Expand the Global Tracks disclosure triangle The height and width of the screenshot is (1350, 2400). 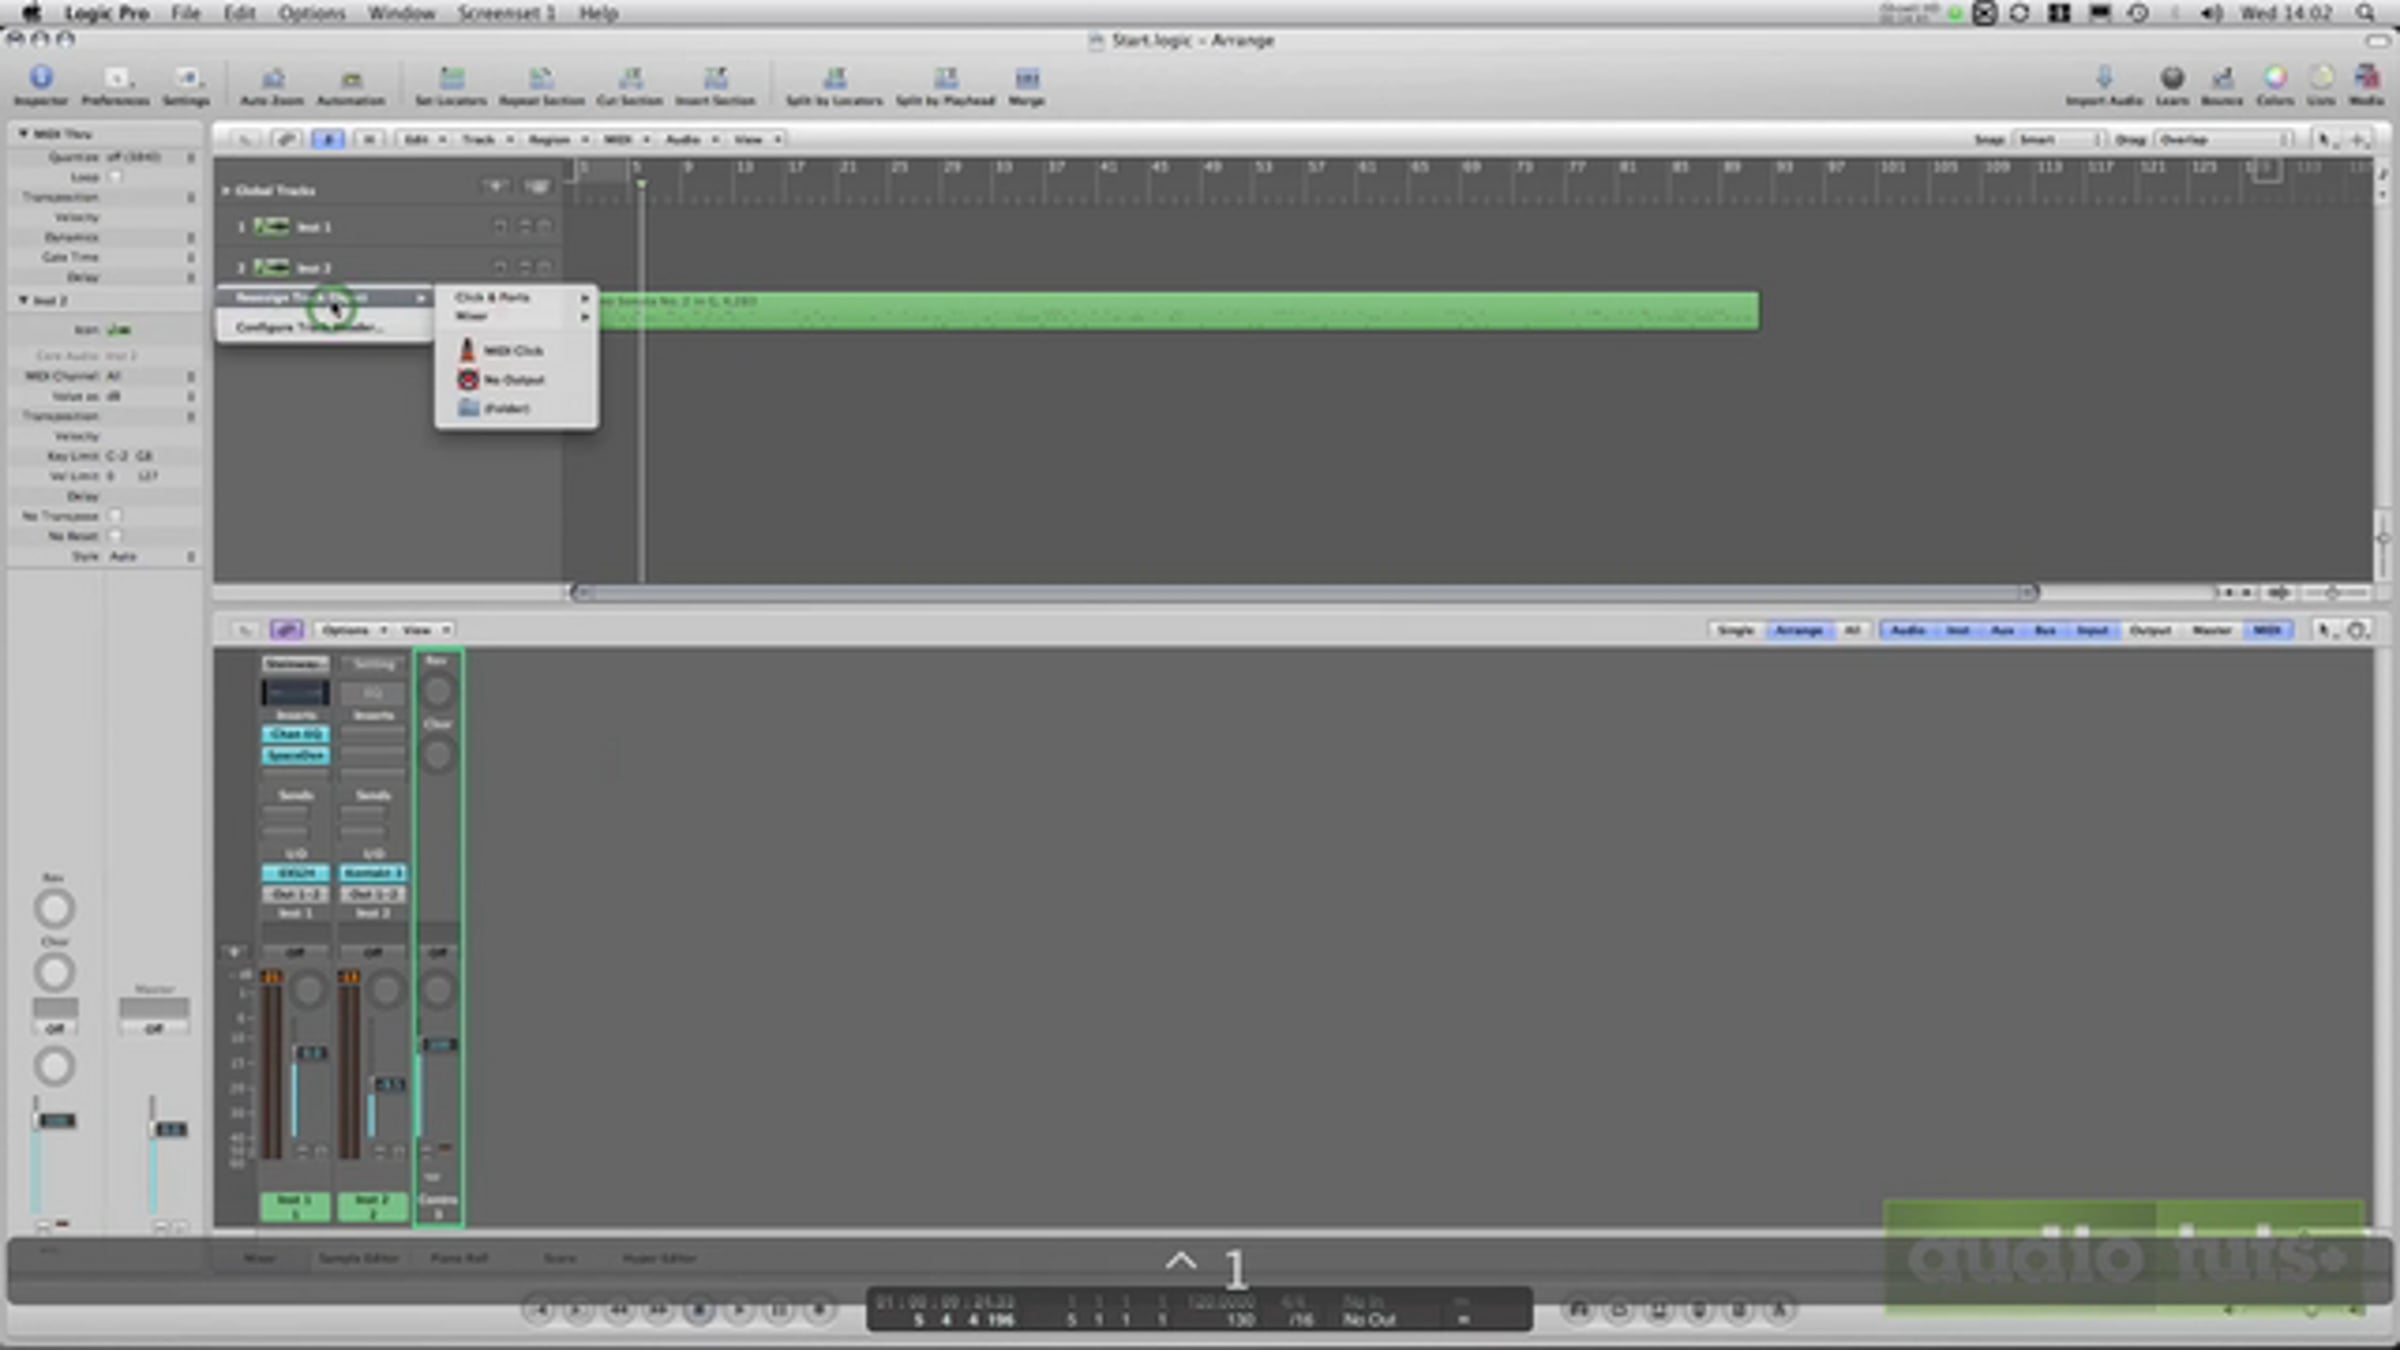point(226,190)
